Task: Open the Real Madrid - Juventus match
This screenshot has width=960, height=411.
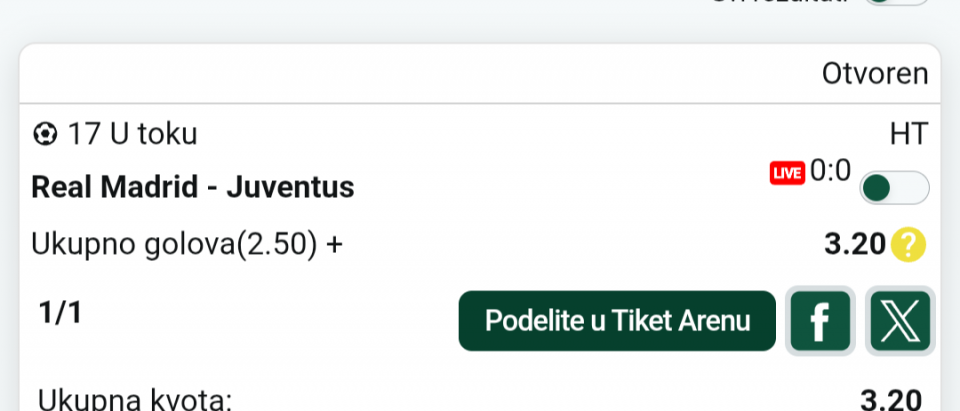Action: pos(193,187)
